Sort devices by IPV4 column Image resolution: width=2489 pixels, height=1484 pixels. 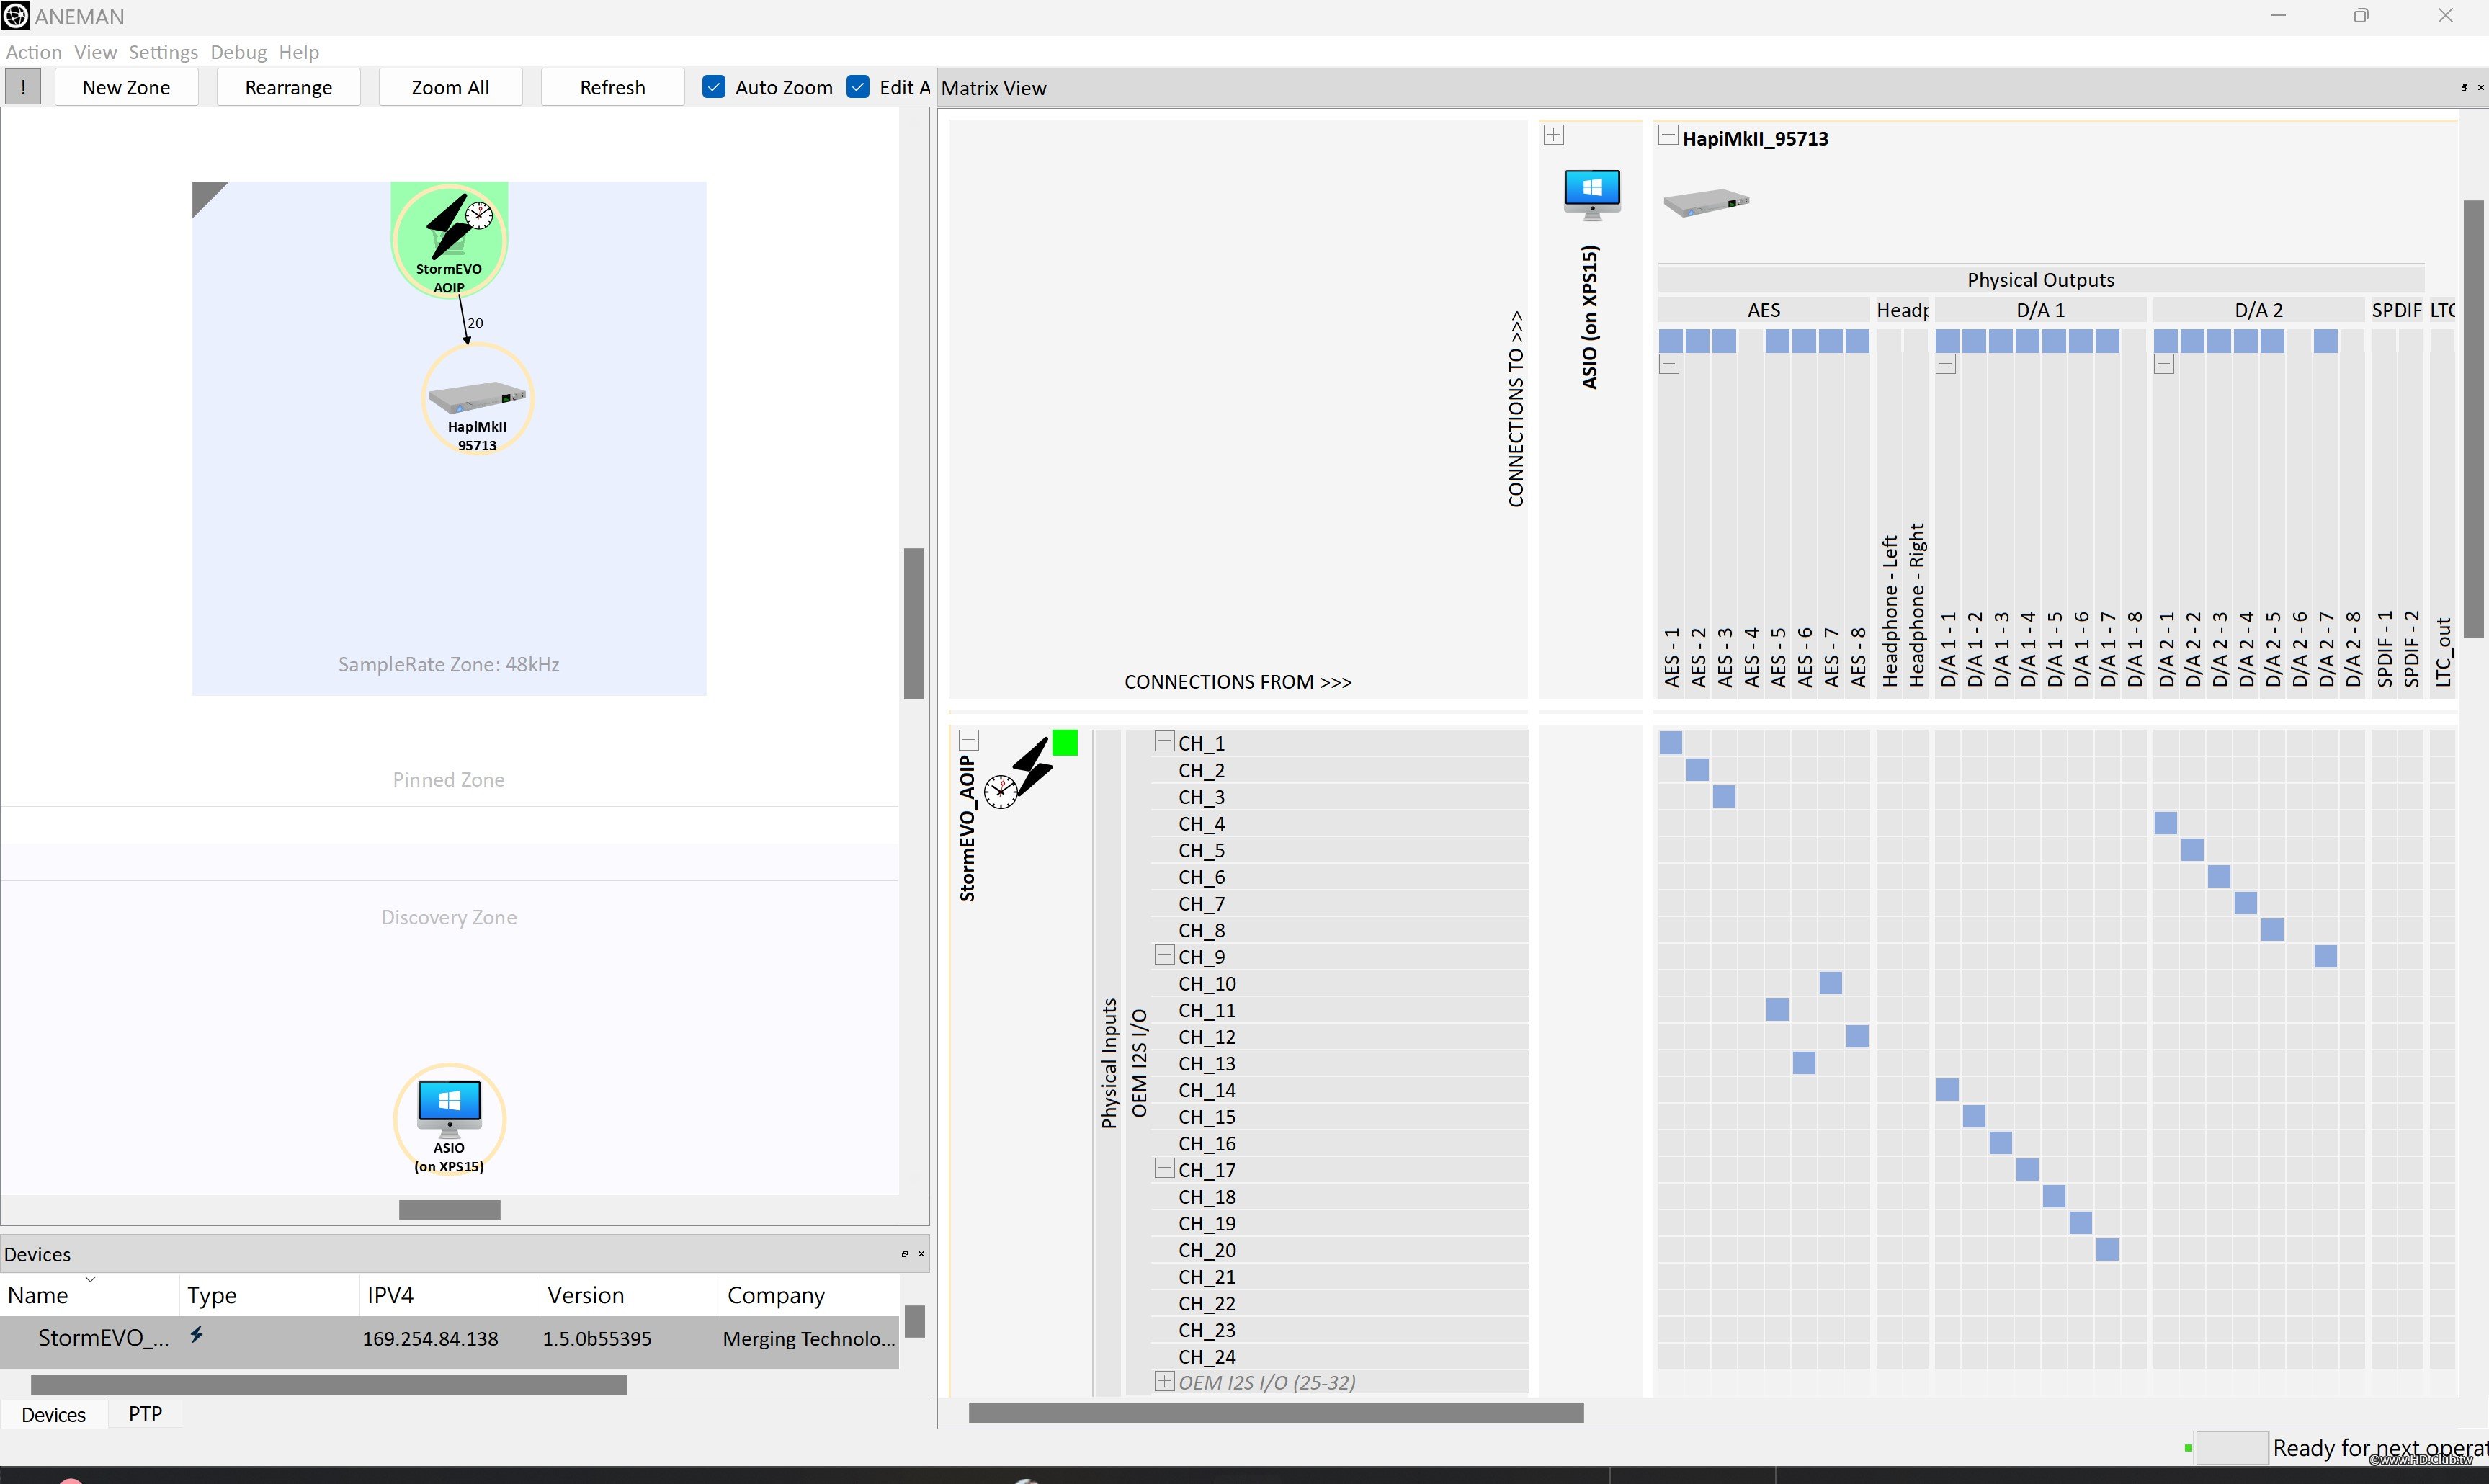[449, 1295]
